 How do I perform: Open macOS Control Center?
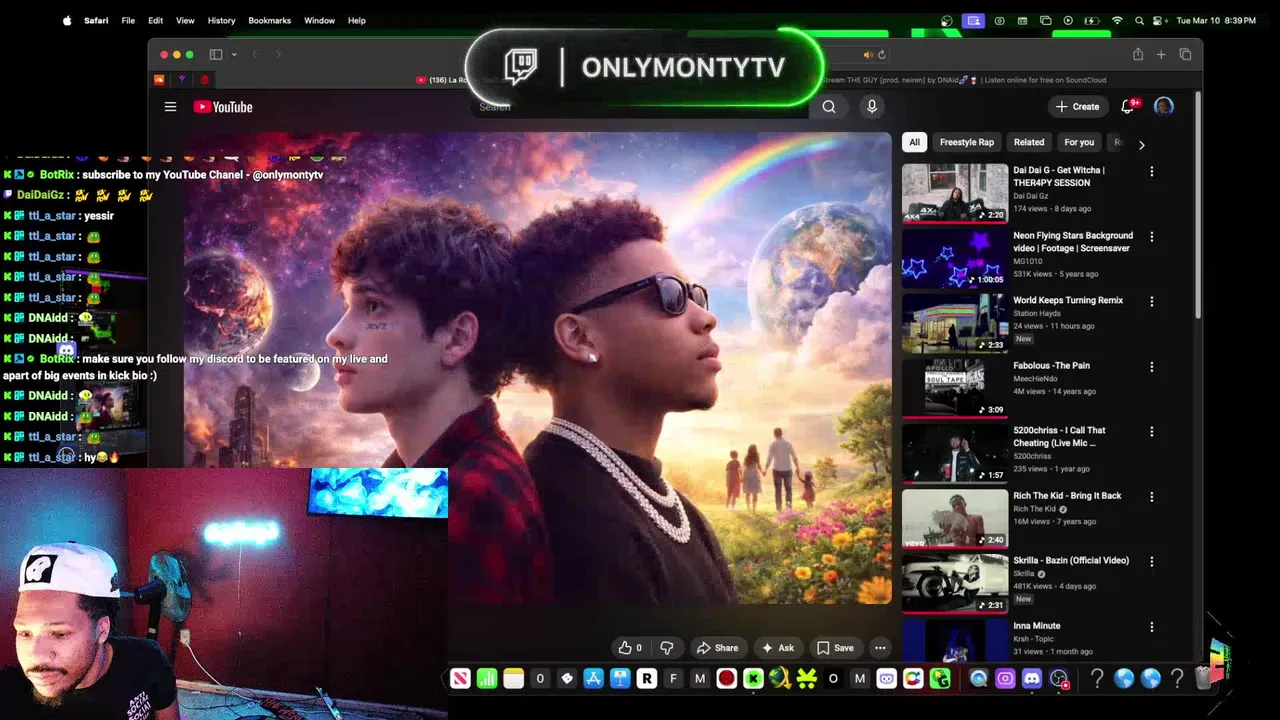(1159, 20)
